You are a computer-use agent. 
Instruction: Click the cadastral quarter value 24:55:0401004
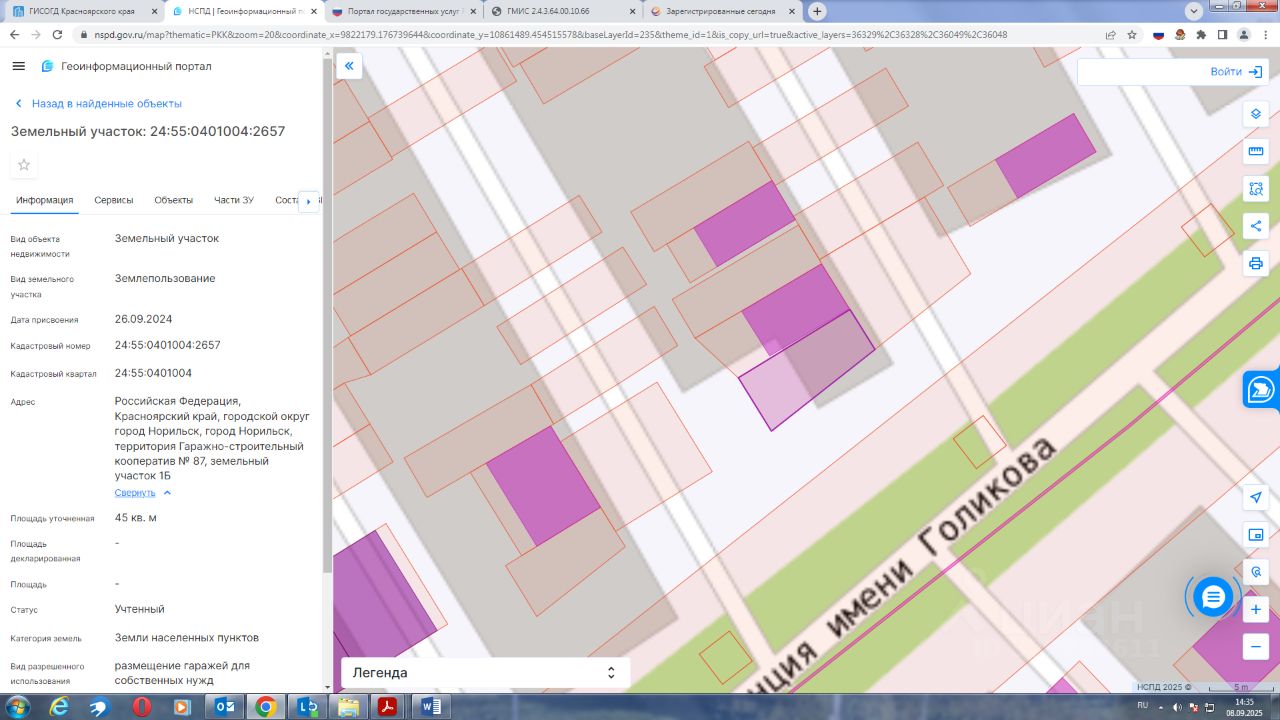click(x=154, y=373)
